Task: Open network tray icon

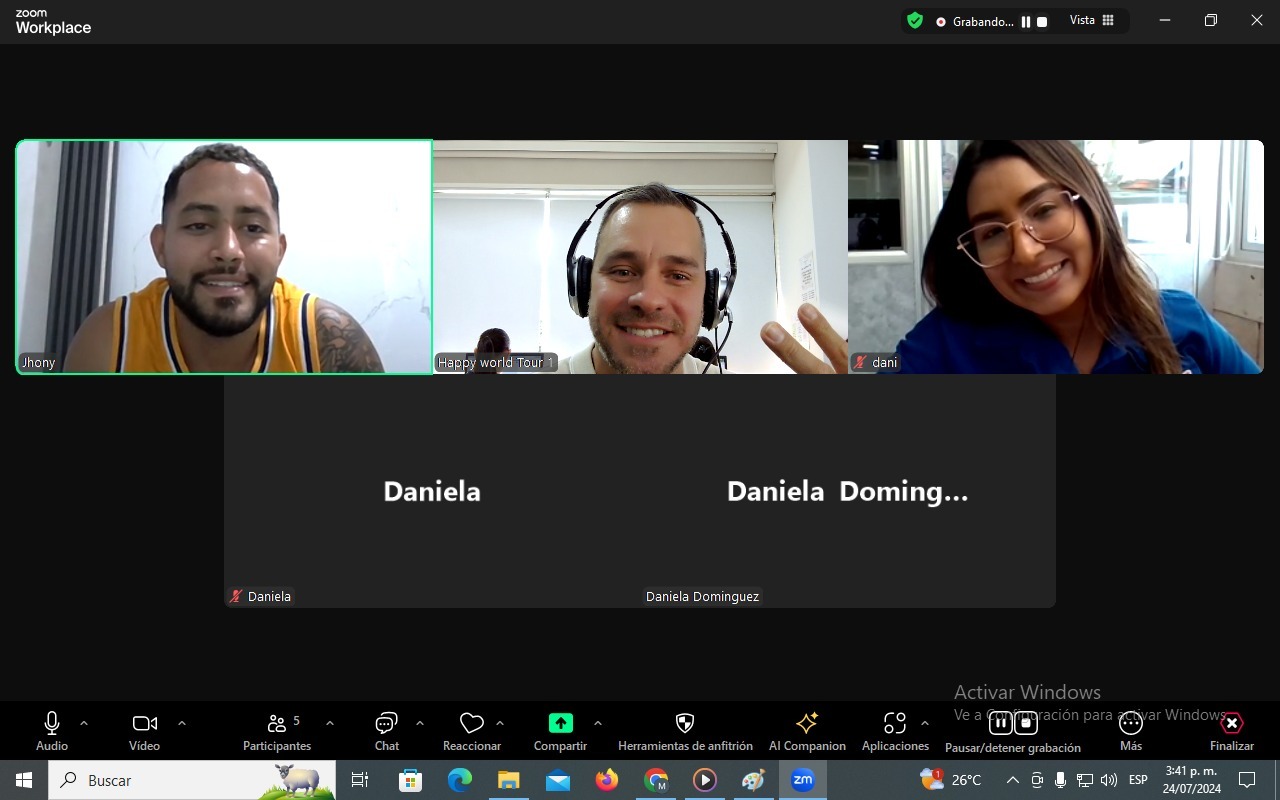Action: [1084, 780]
